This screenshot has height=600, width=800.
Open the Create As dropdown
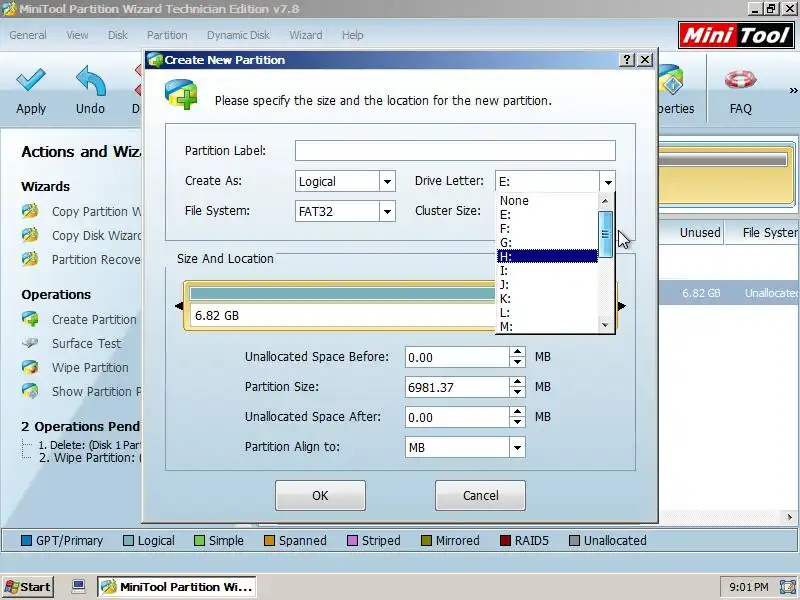[387, 182]
